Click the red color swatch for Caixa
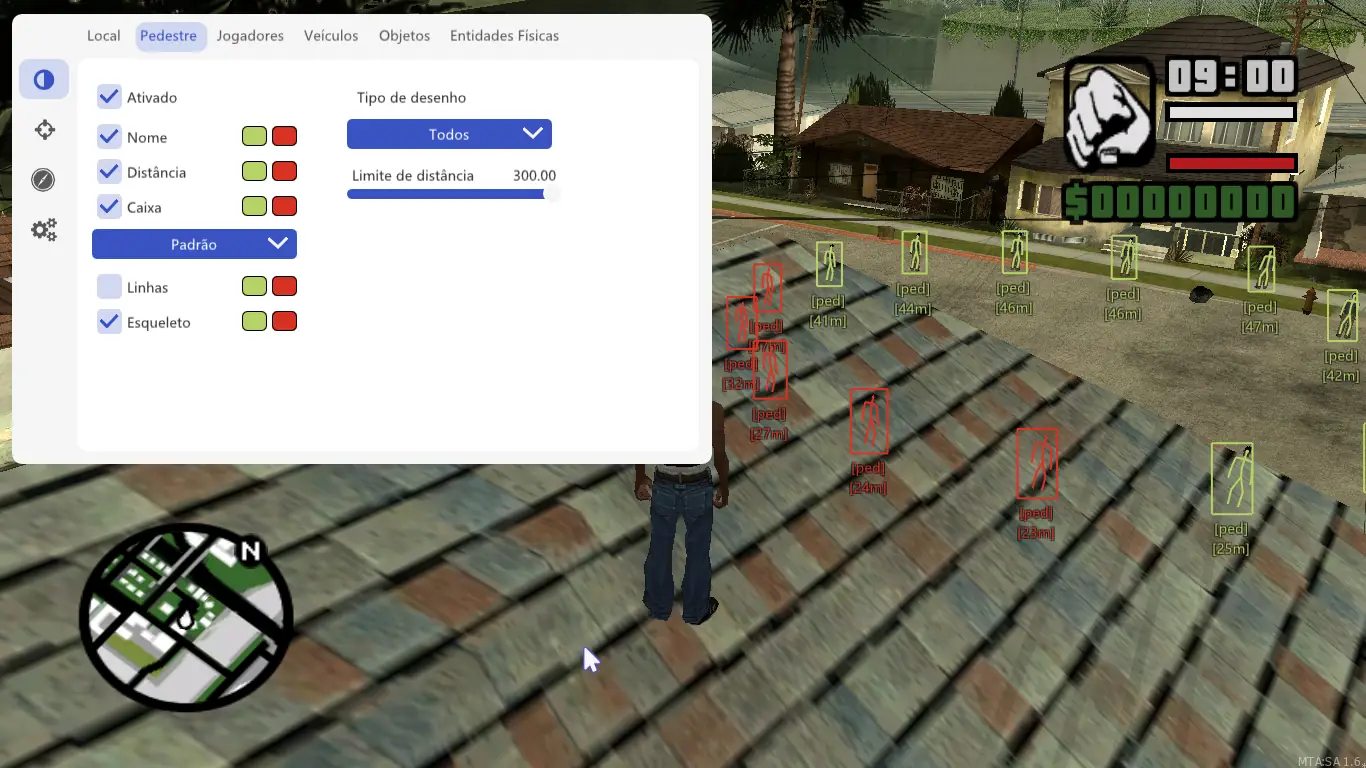This screenshot has height=768, width=1366. coord(285,207)
